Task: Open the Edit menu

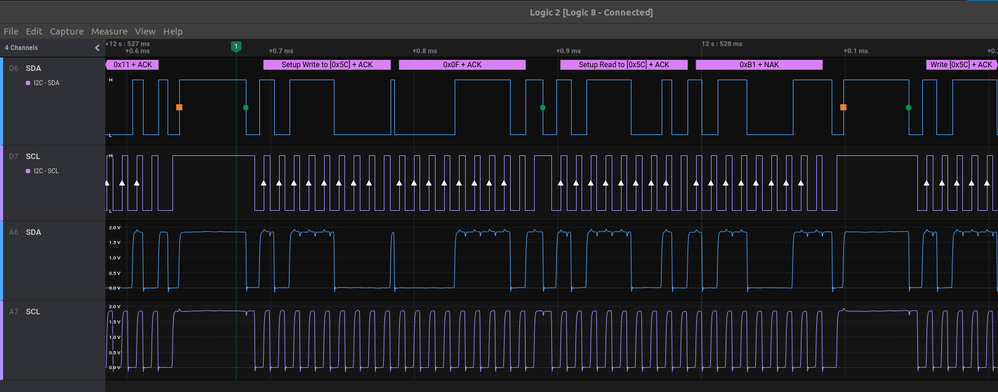Action: click(x=34, y=31)
